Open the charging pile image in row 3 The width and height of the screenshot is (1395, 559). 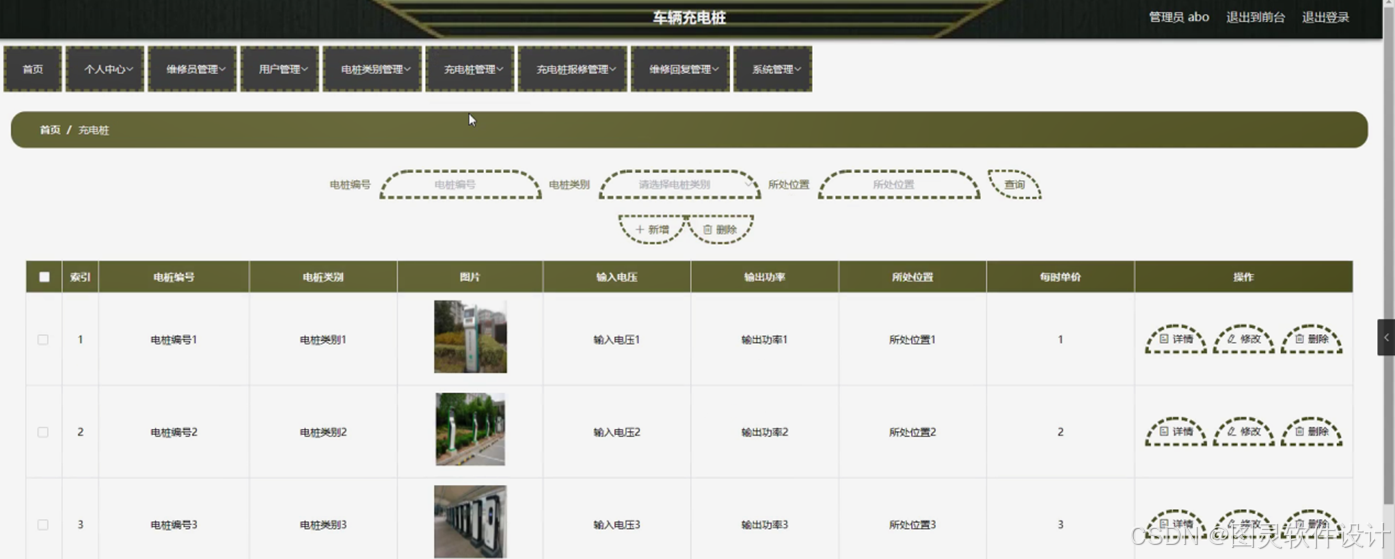470,521
